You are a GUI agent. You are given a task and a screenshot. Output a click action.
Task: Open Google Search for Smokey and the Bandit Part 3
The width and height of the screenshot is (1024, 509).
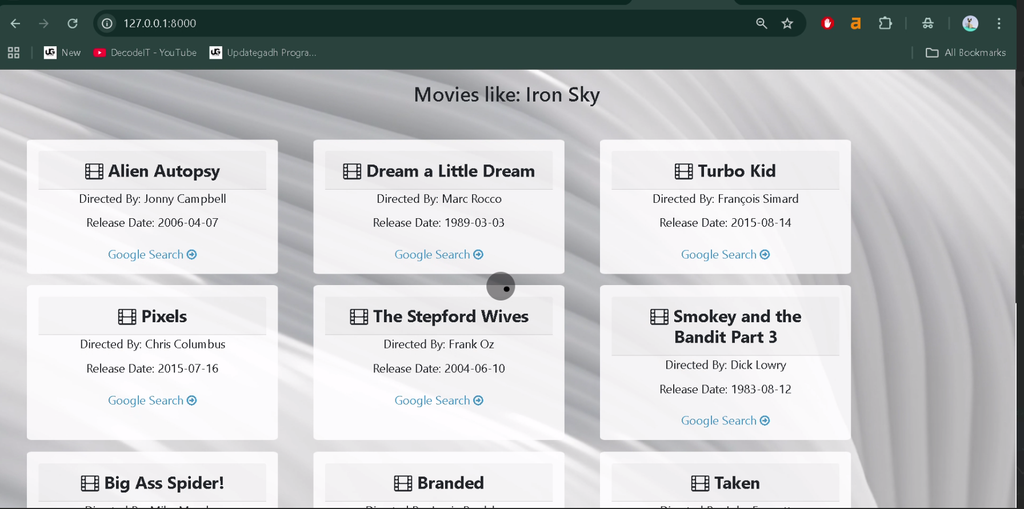point(726,421)
